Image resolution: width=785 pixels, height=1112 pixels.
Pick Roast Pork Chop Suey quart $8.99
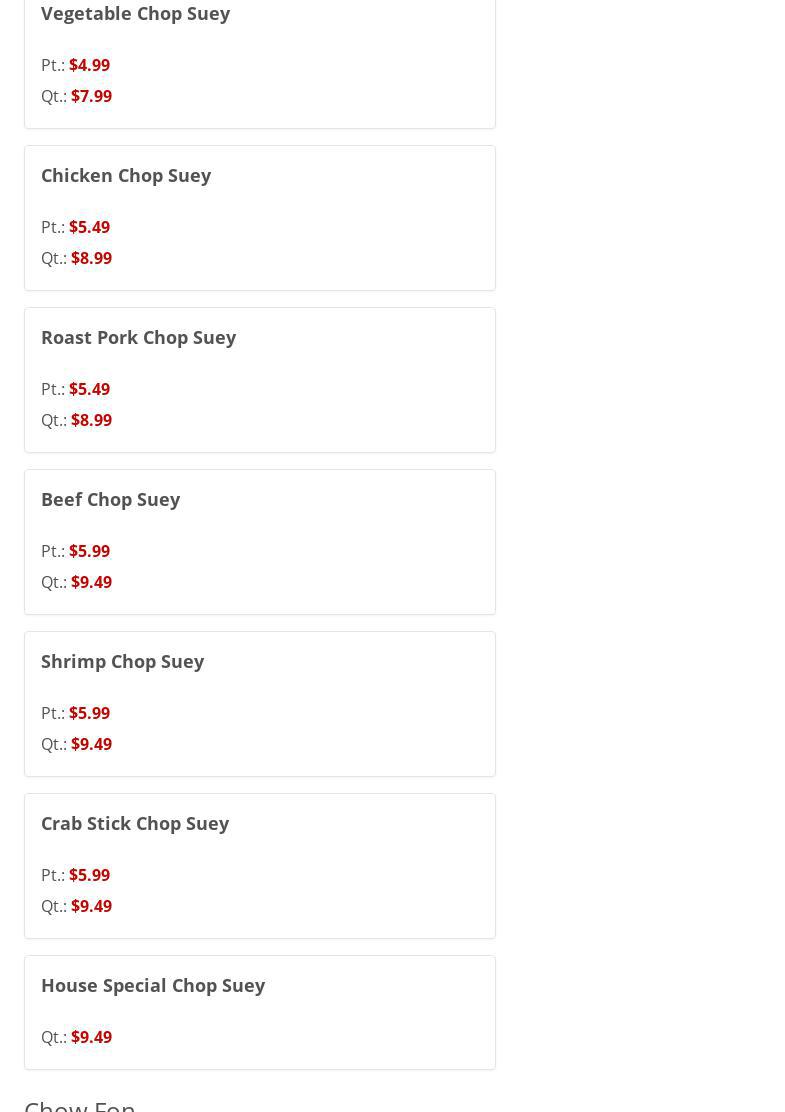(91, 420)
